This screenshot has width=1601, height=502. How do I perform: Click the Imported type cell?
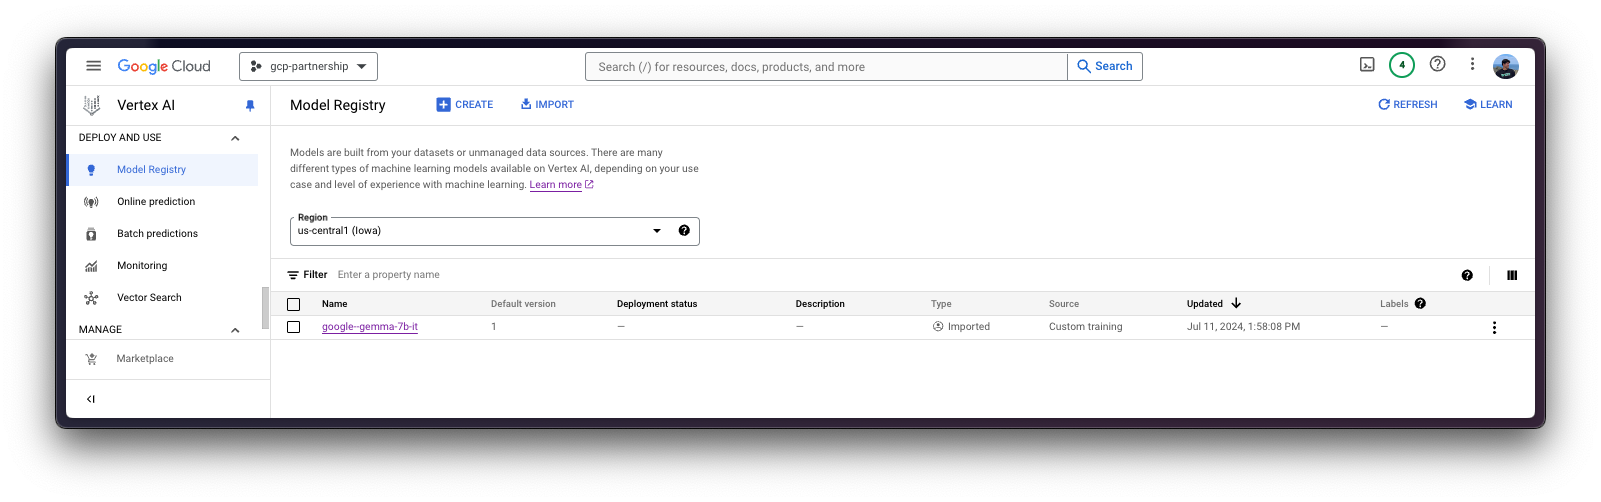pyautogui.click(x=961, y=327)
